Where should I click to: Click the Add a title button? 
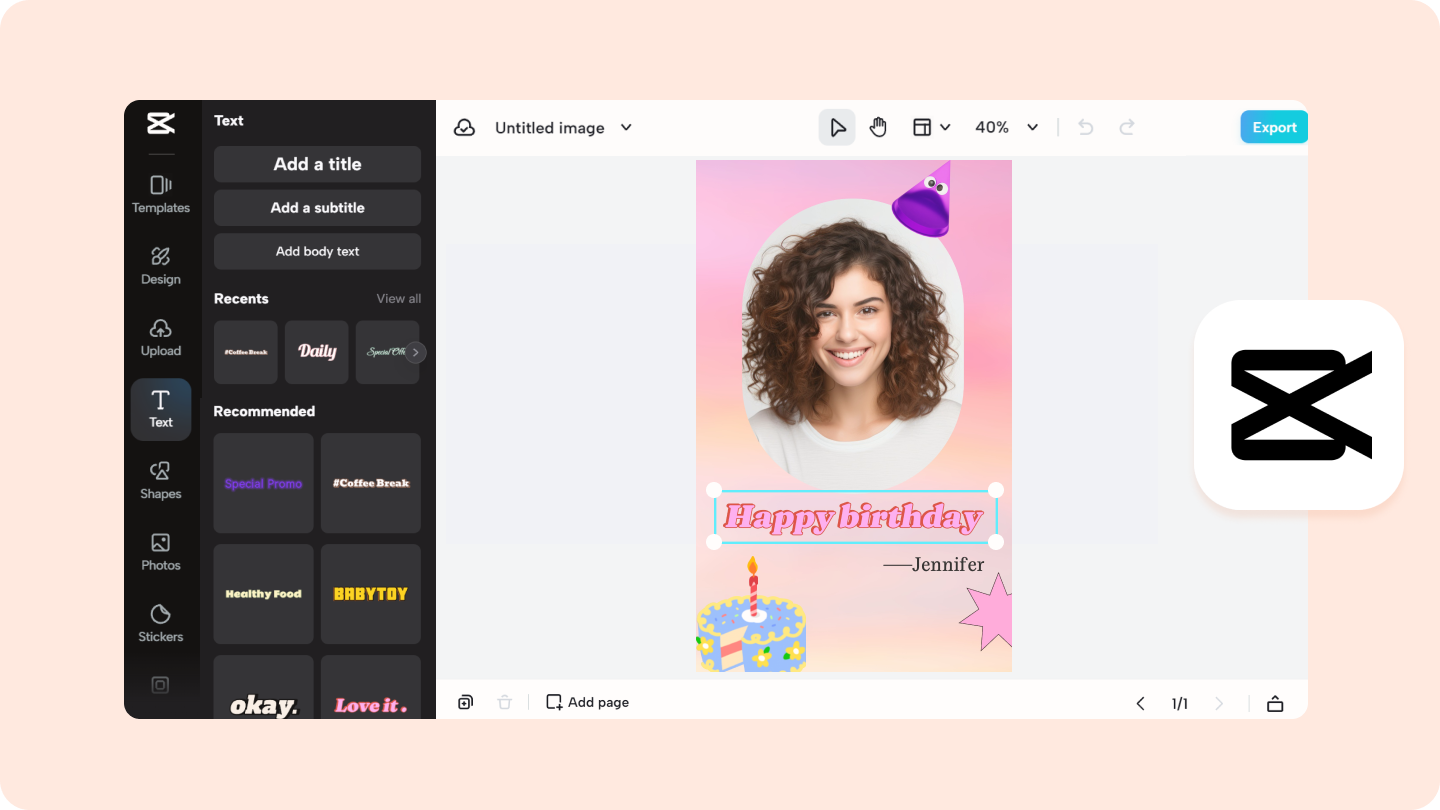[x=317, y=164]
